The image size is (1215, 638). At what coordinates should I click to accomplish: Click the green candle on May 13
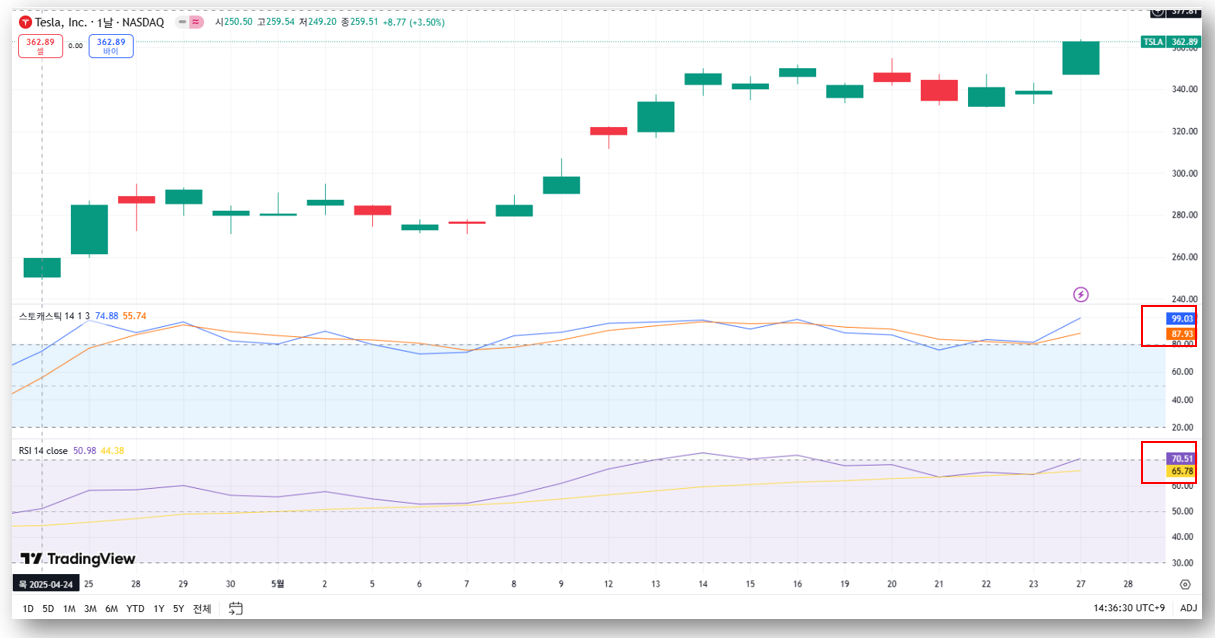pyautogui.click(x=656, y=117)
